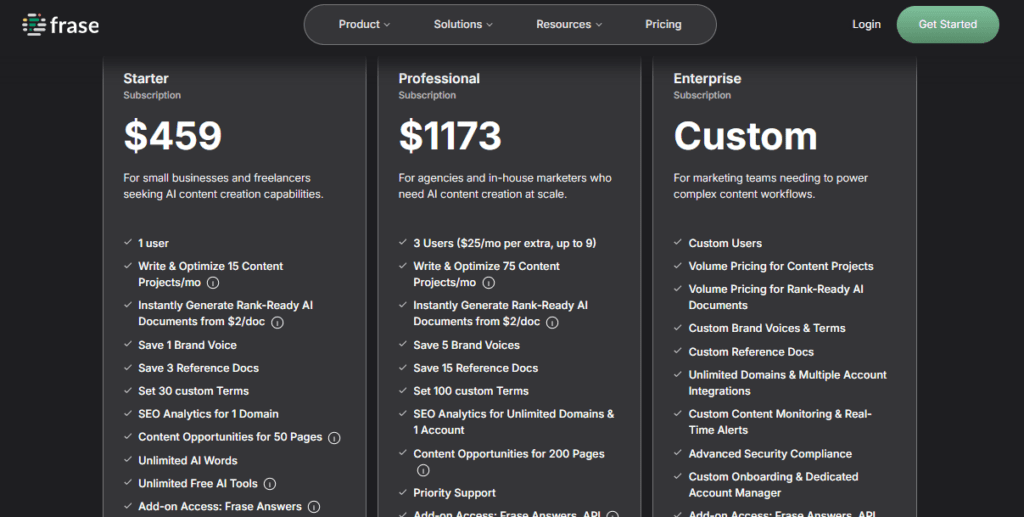Click info icon beside Professional's 75 Content Projects/mo
Image resolution: width=1024 pixels, height=517 pixels.
coord(487,283)
